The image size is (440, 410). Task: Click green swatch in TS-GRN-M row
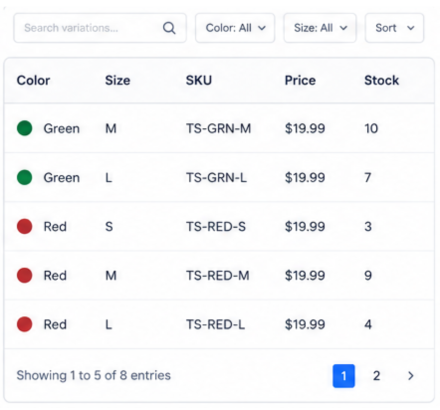point(25,128)
